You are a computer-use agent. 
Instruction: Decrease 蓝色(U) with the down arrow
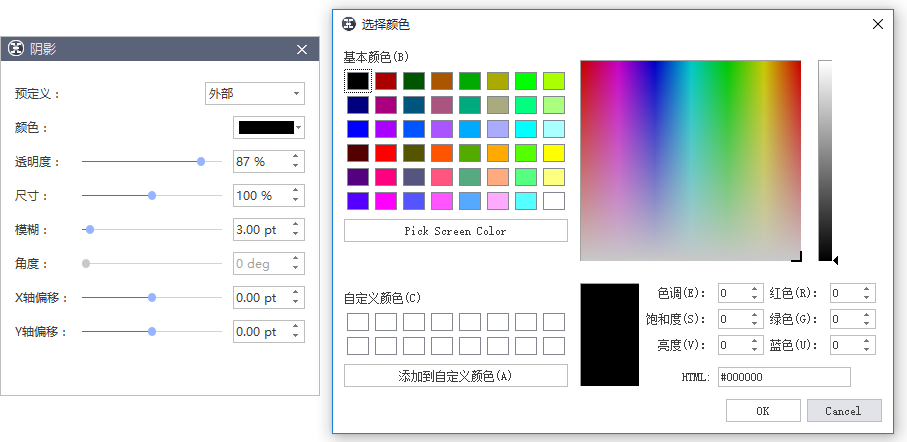pos(867,349)
